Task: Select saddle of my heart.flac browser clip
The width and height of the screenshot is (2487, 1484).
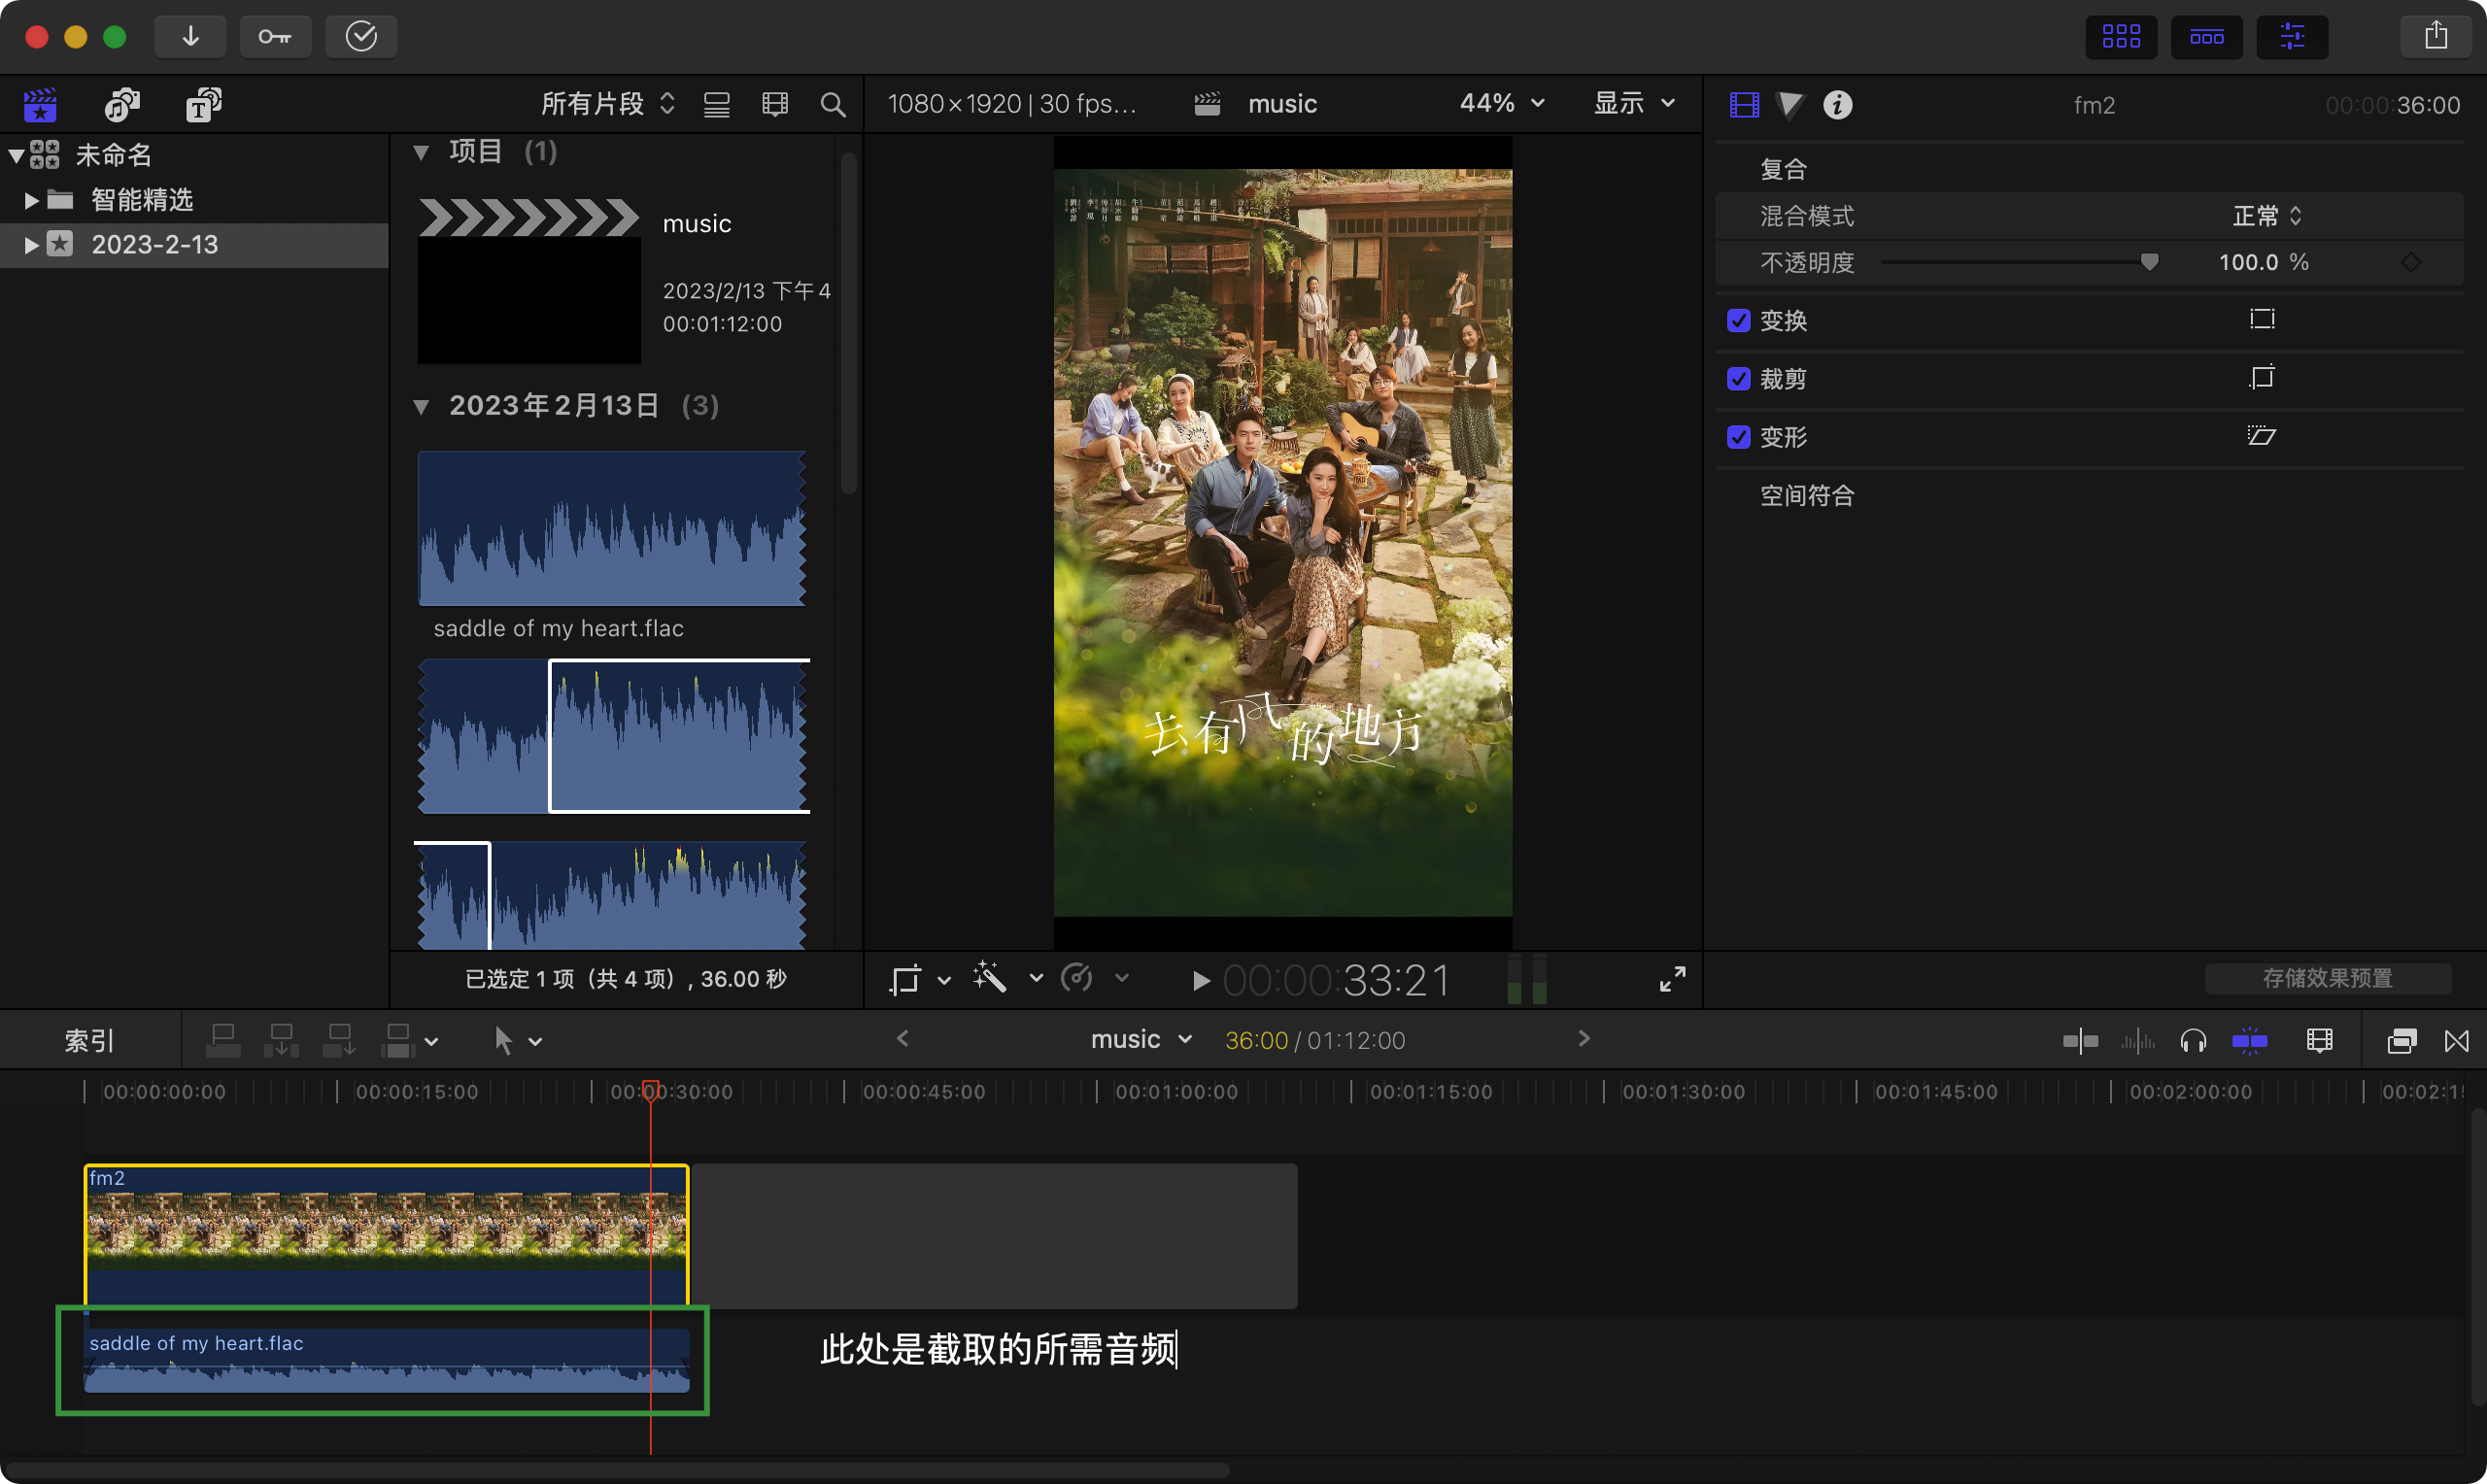Action: coord(612,529)
